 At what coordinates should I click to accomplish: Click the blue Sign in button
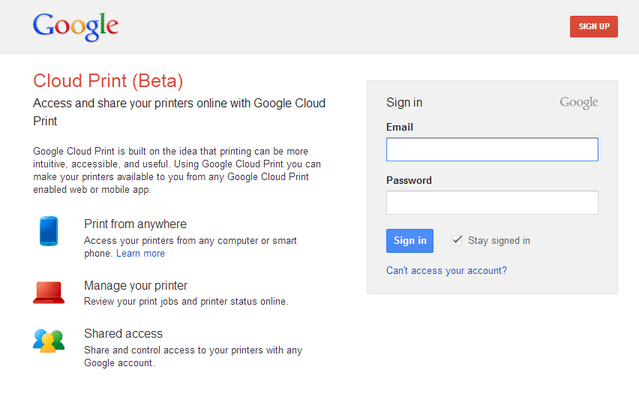(x=410, y=241)
